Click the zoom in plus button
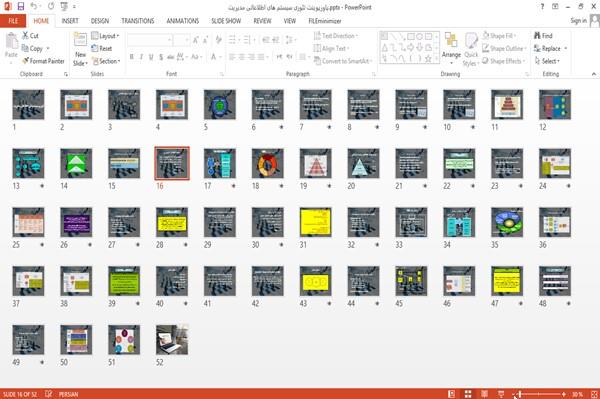The height and width of the screenshot is (399, 600). point(564,394)
